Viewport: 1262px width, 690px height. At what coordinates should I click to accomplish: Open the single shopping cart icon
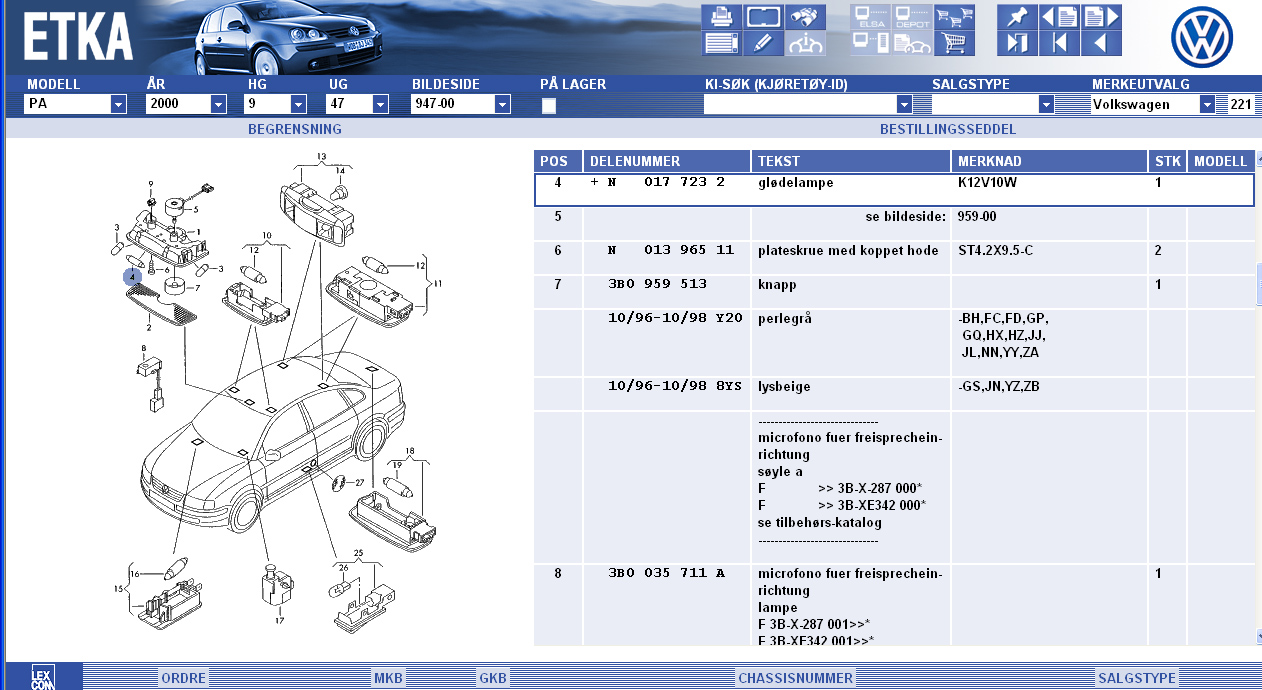(954, 43)
